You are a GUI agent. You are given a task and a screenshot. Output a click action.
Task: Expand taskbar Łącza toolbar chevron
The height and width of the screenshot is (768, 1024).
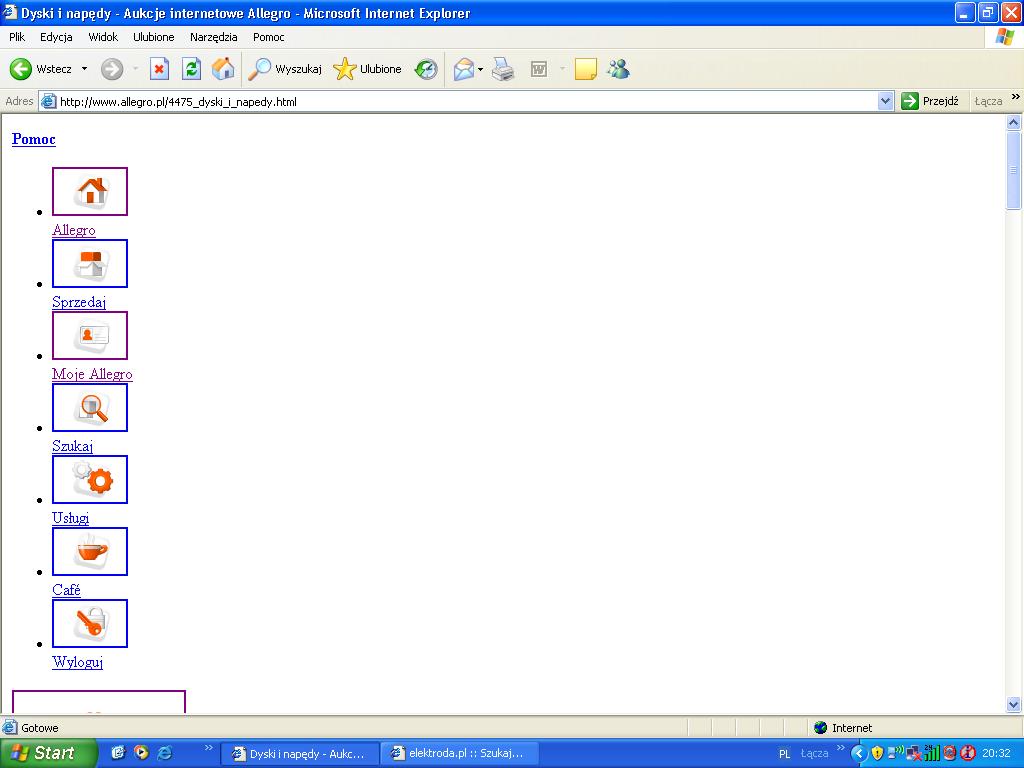(x=840, y=748)
